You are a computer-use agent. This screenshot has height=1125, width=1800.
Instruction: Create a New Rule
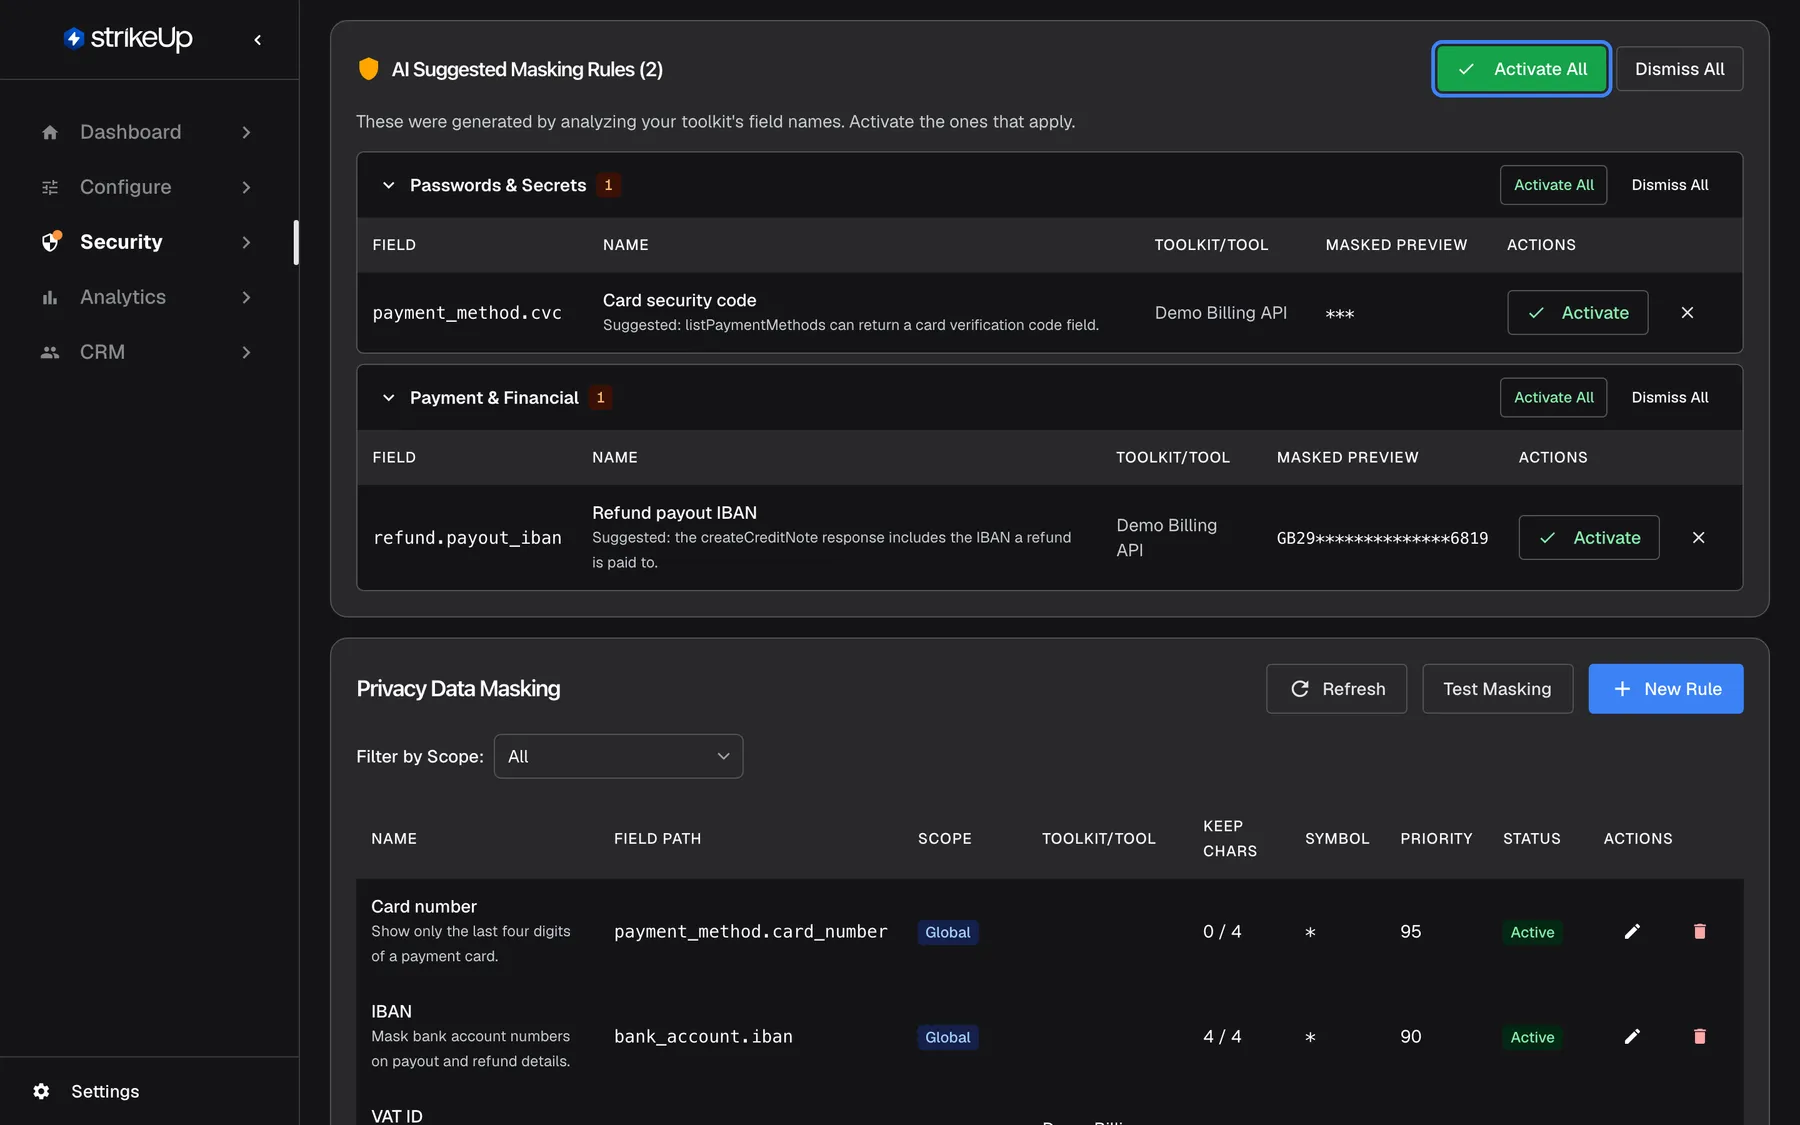tap(1666, 689)
